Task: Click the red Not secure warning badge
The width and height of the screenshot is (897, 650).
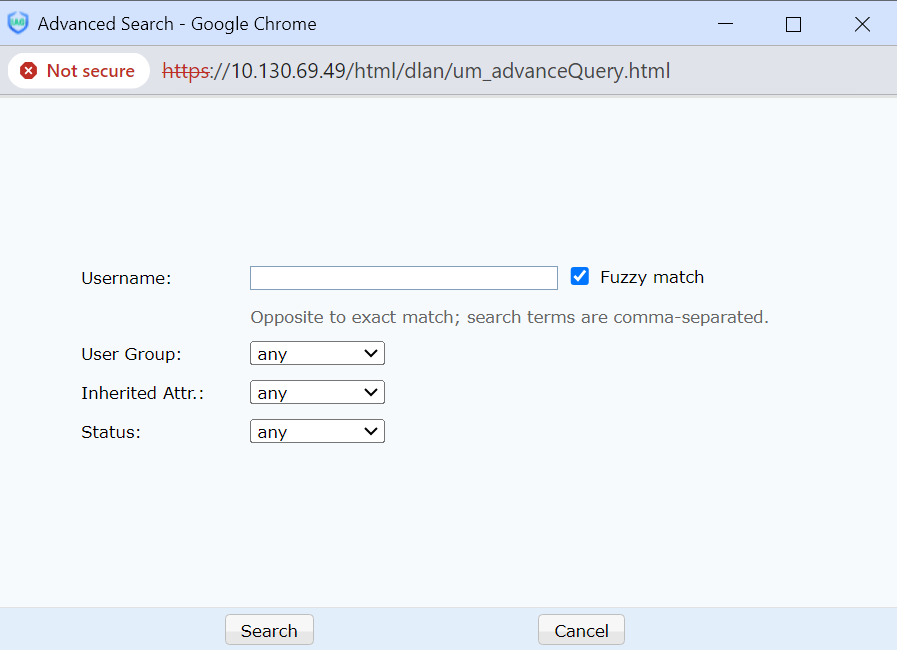Action: click(x=78, y=71)
